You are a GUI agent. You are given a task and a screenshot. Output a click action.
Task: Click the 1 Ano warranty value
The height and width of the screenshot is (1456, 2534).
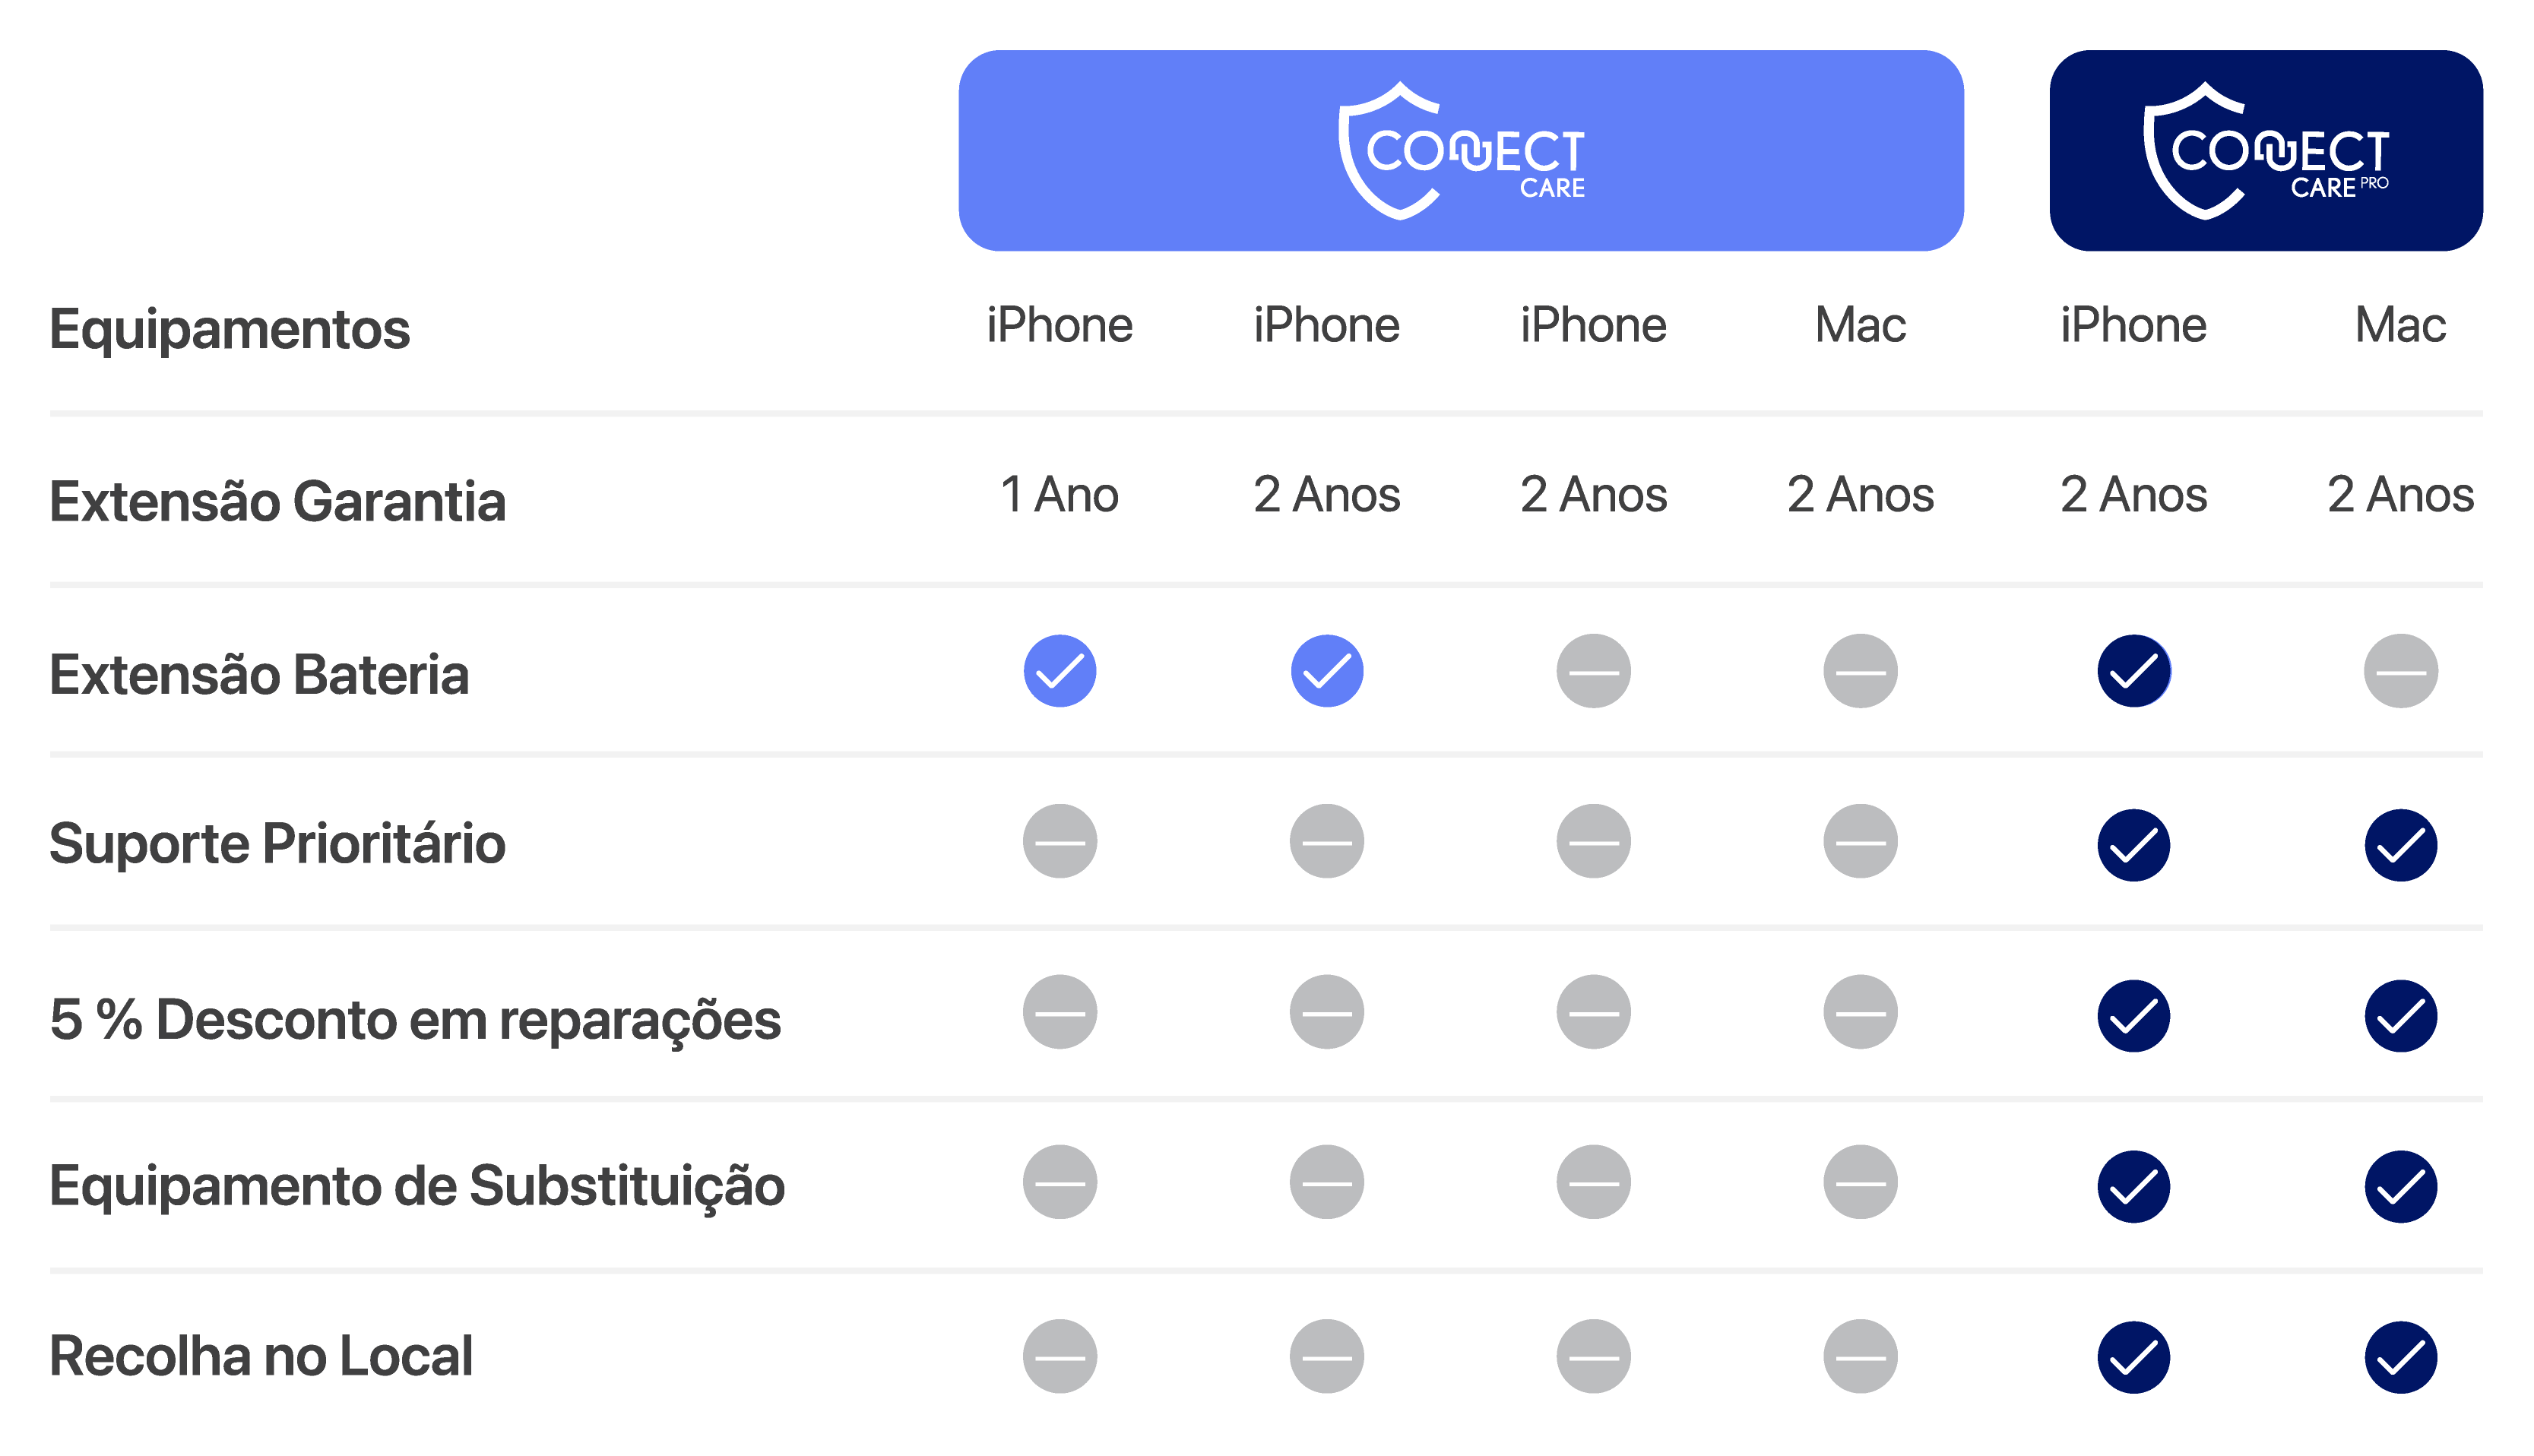[x=1059, y=495]
